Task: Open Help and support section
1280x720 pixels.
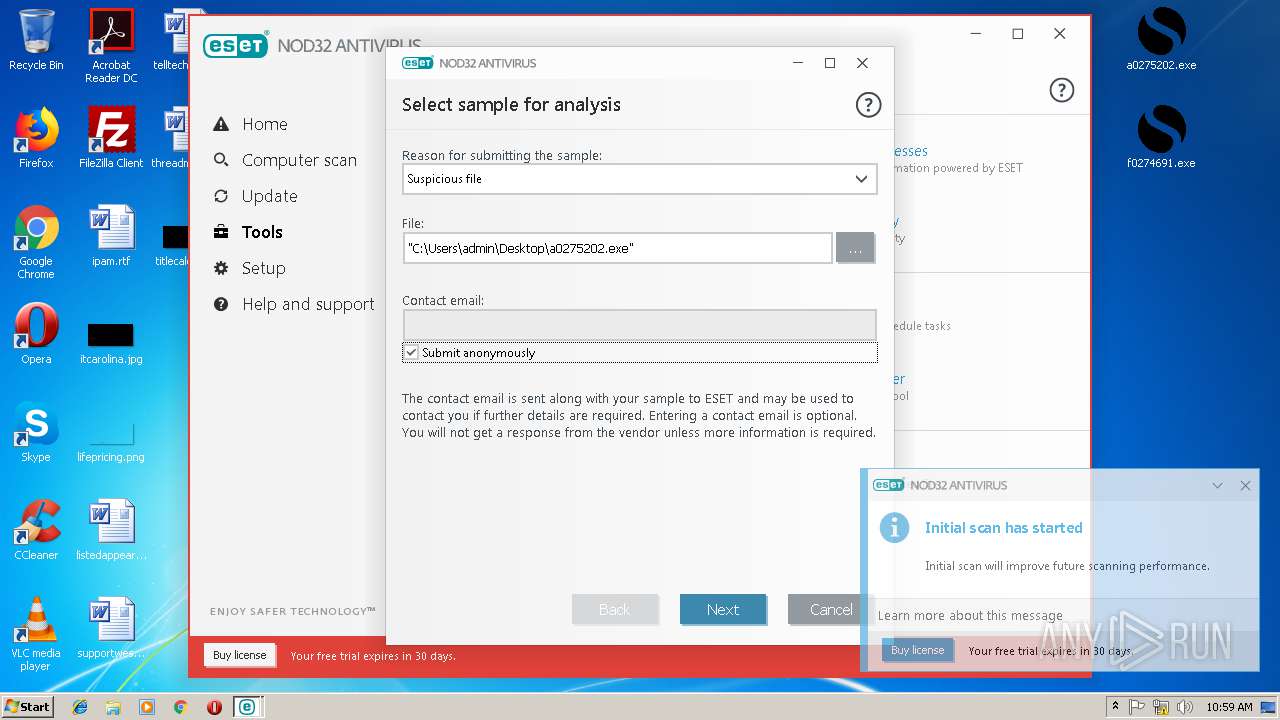Action: [308, 304]
